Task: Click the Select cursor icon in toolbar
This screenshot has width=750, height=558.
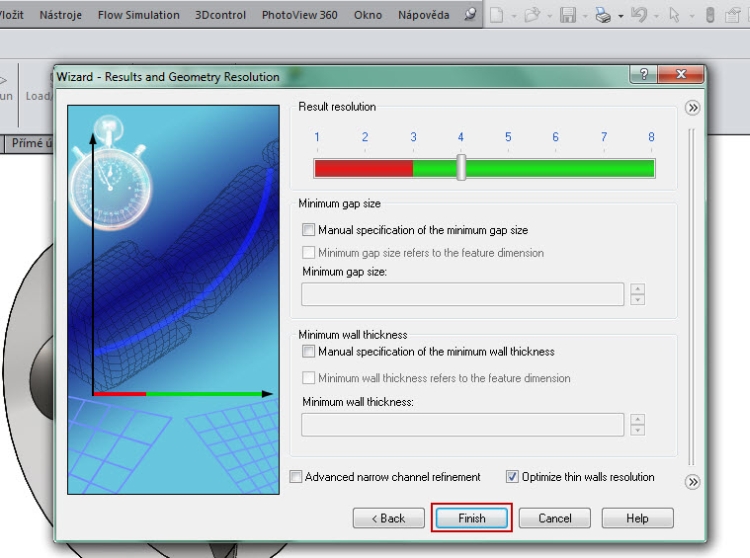Action: click(674, 15)
